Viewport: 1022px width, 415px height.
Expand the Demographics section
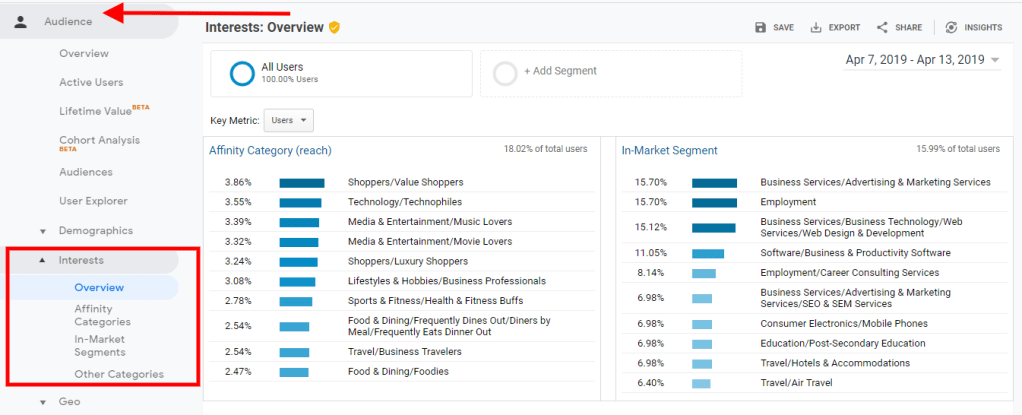[x=43, y=231]
